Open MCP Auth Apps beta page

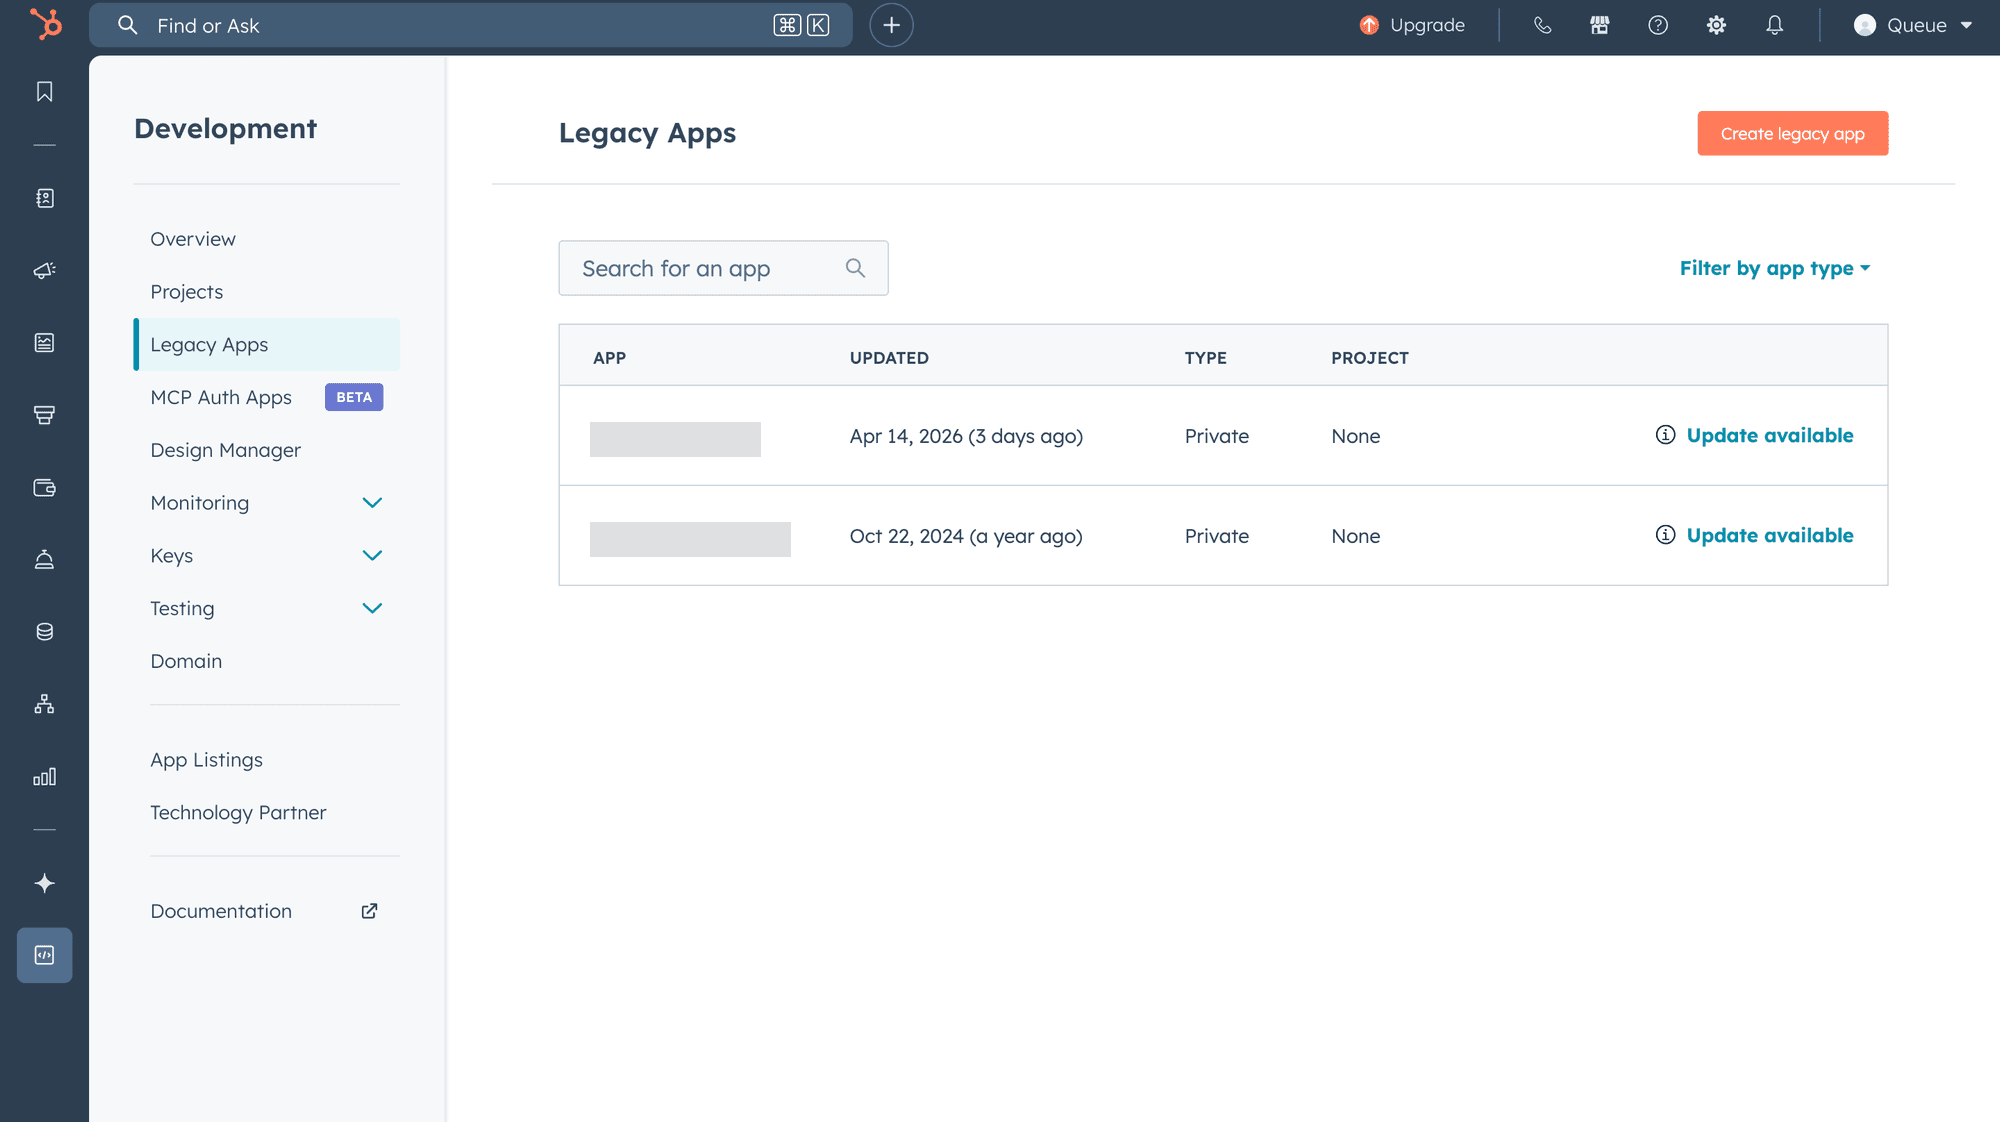pyautogui.click(x=221, y=397)
